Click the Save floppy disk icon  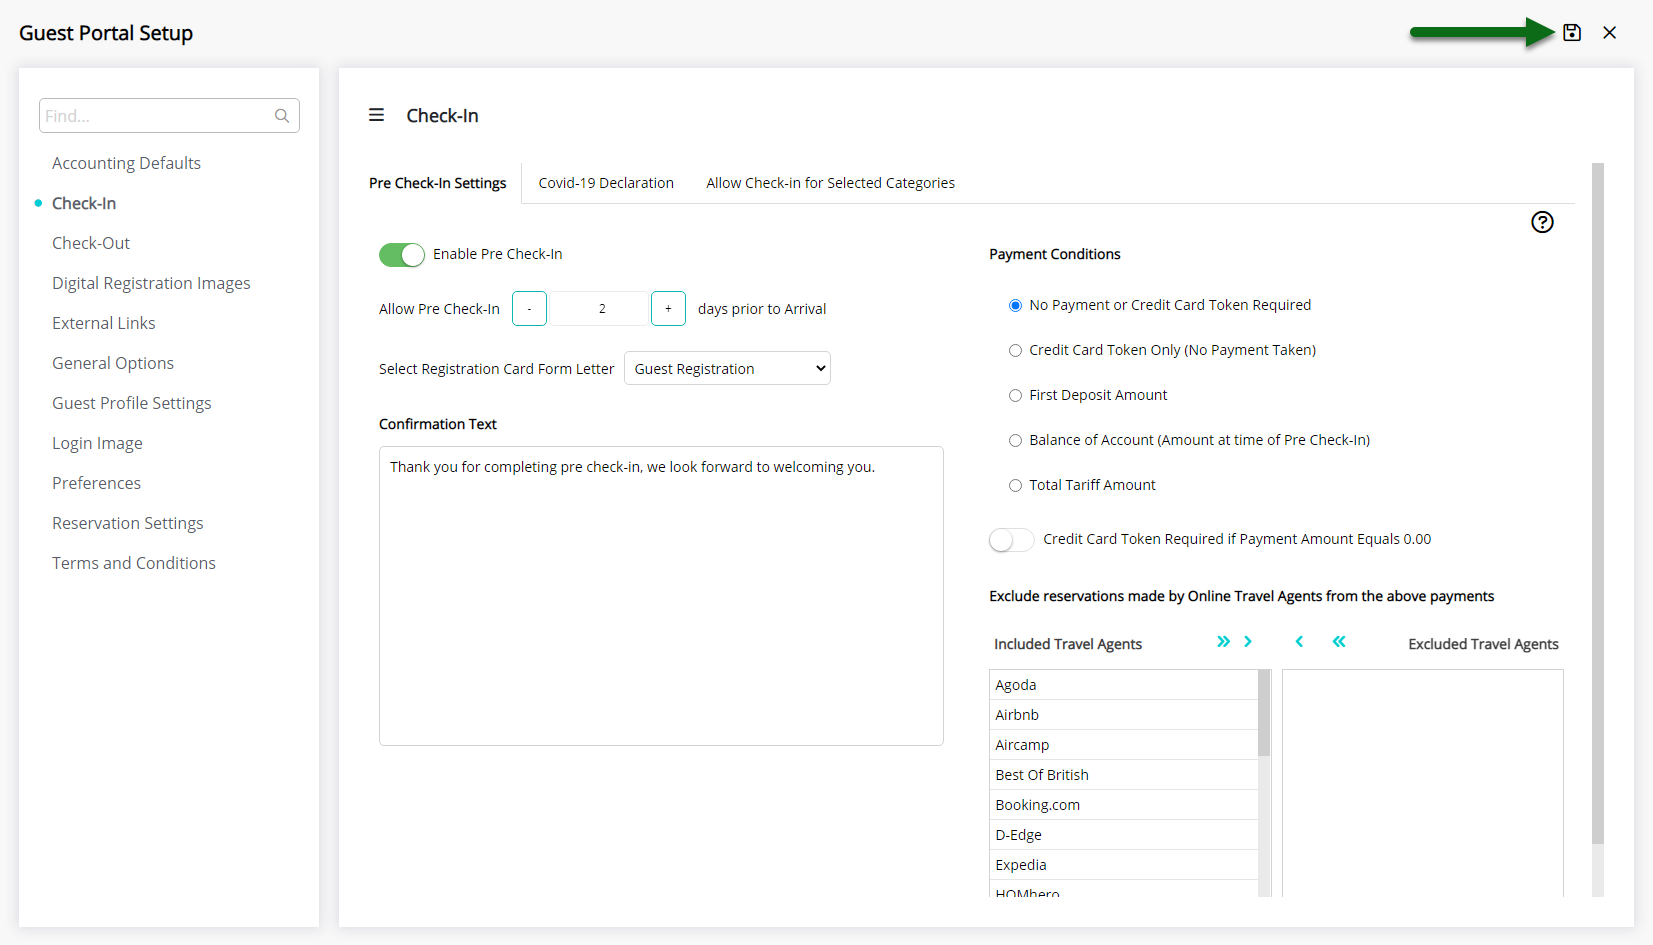click(1572, 33)
